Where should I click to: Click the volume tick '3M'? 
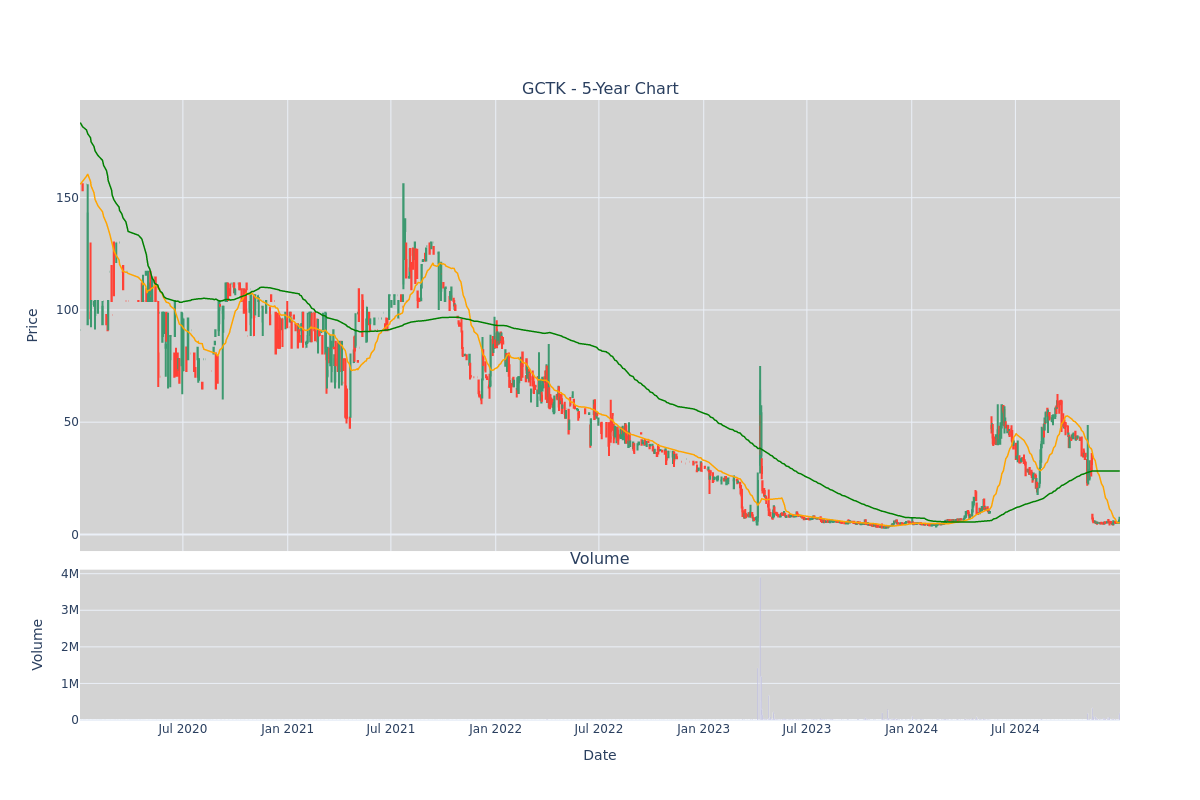click(x=70, y=610)
